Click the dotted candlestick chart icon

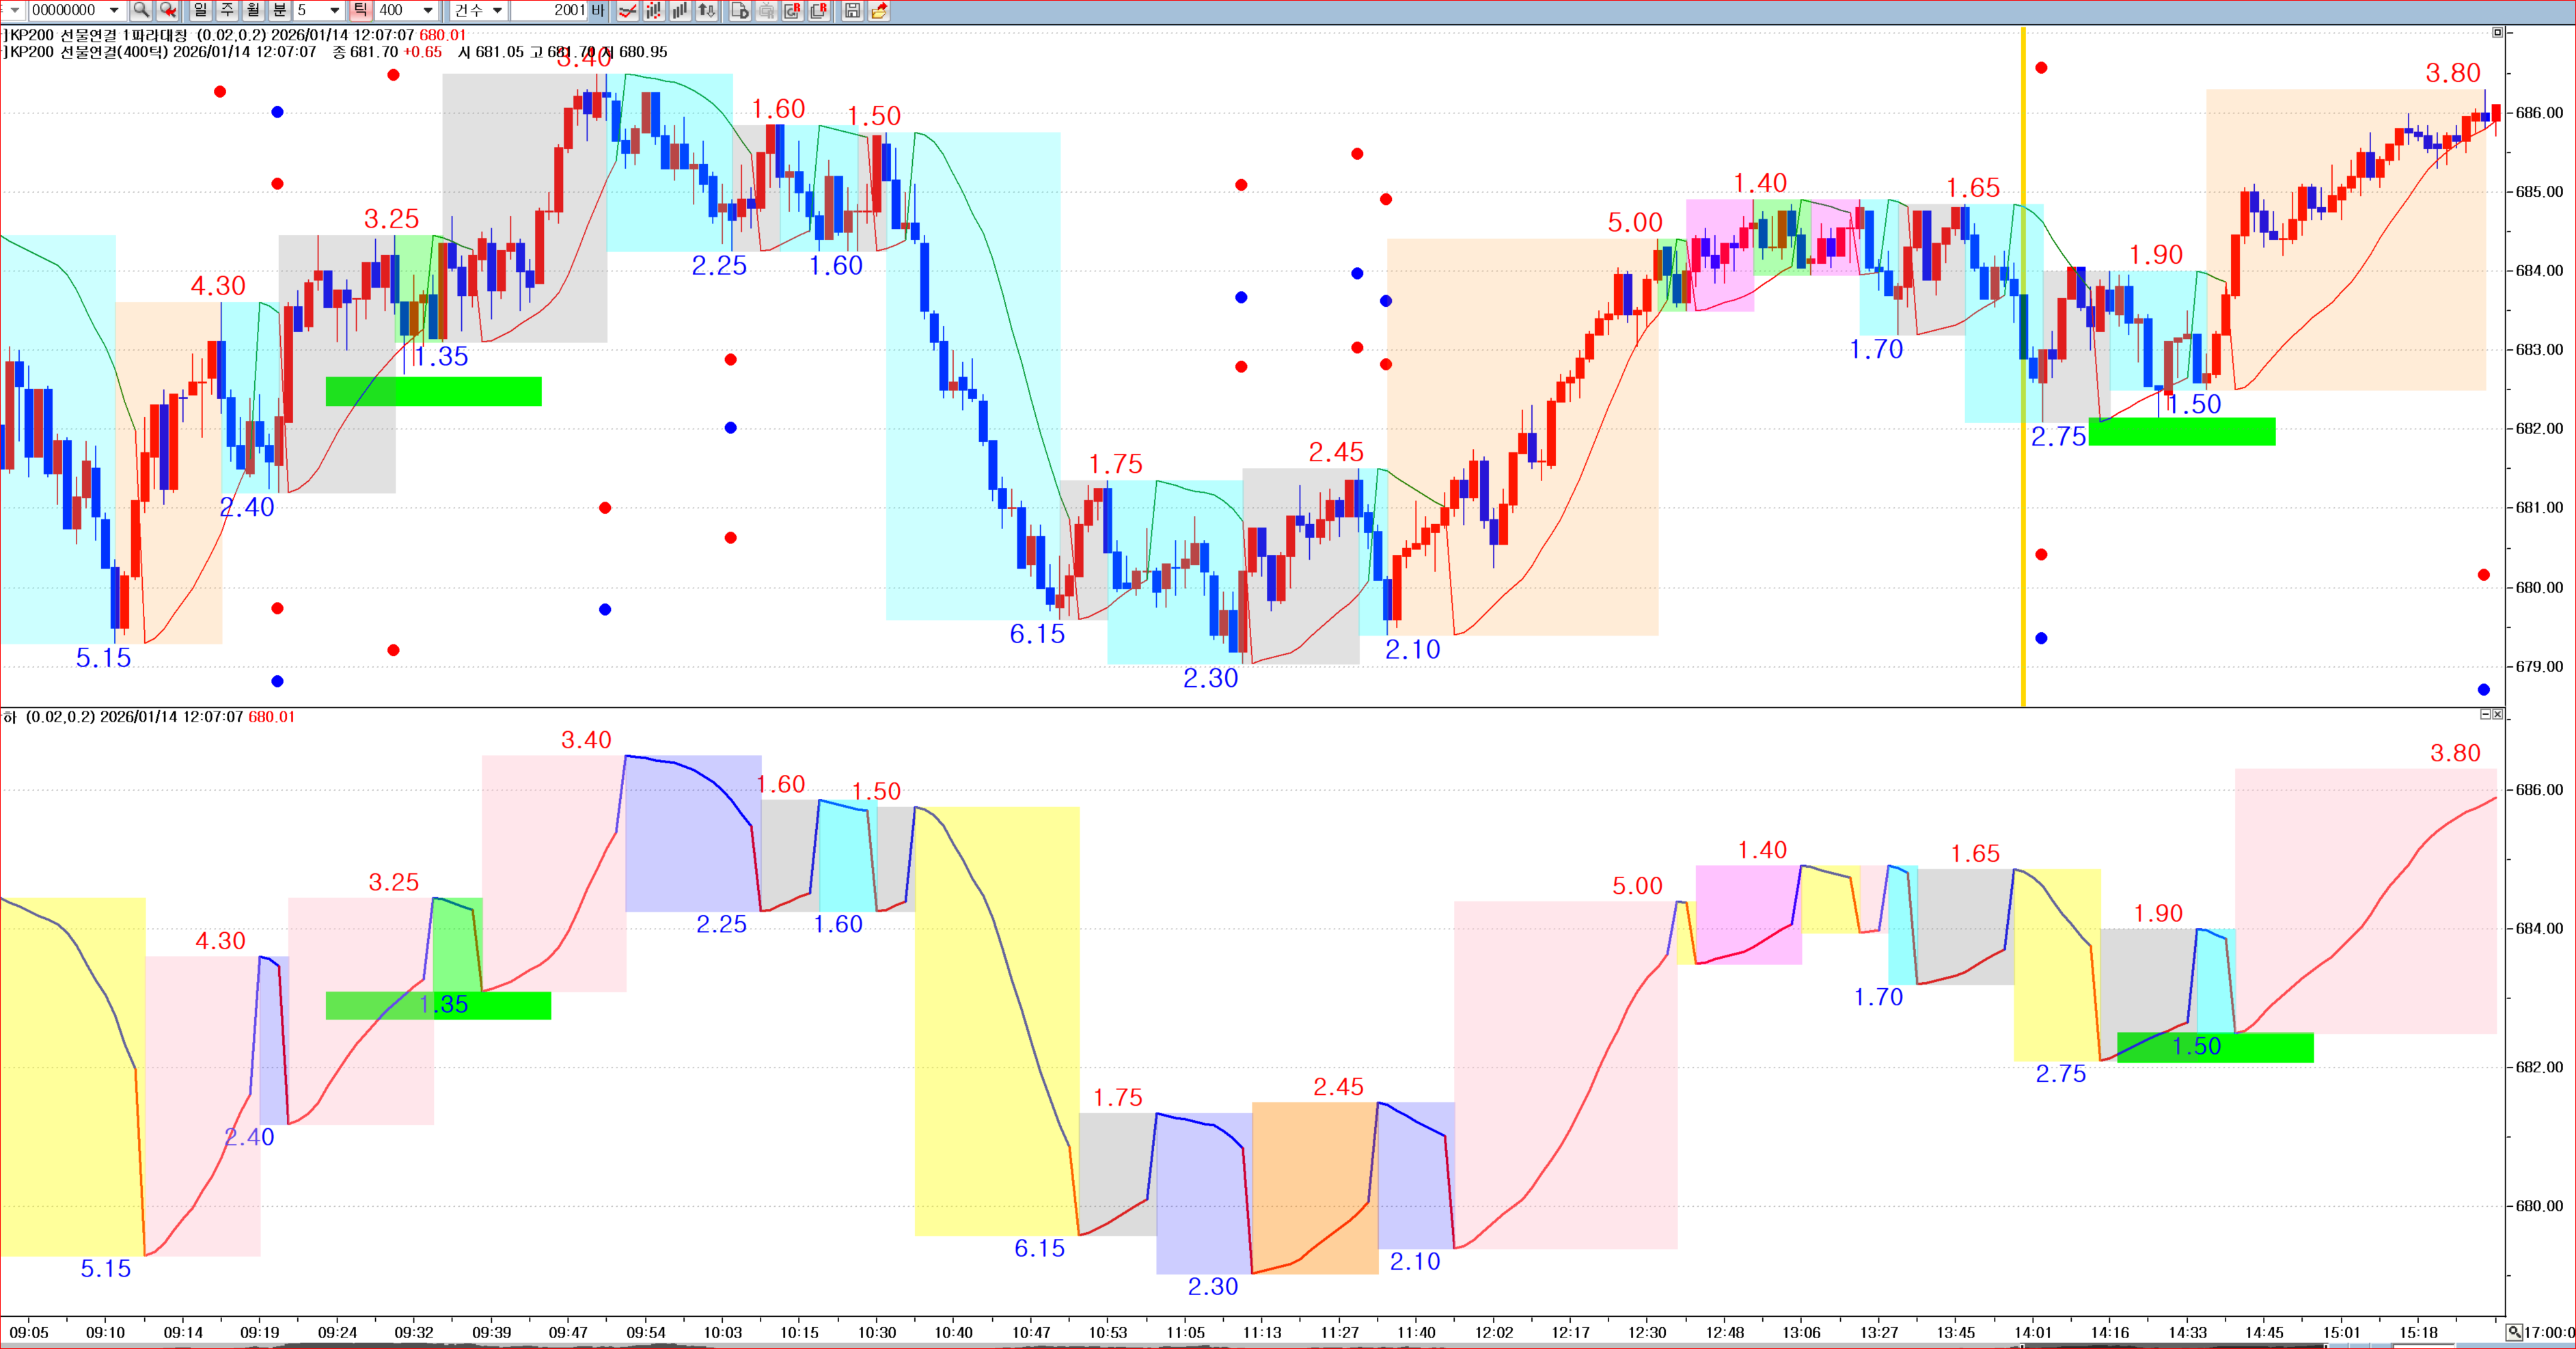click(x=653, y=11)
